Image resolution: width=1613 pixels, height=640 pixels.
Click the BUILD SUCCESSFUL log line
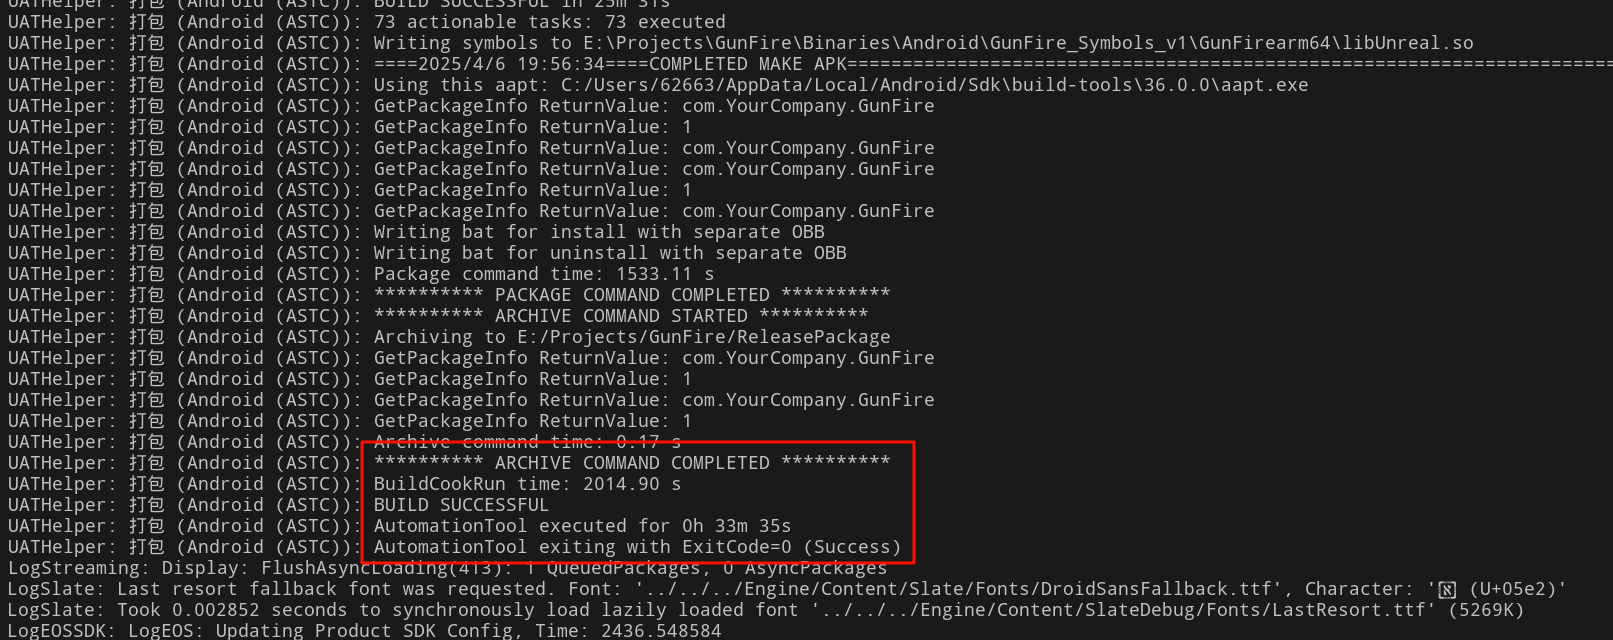click(461, 505)
